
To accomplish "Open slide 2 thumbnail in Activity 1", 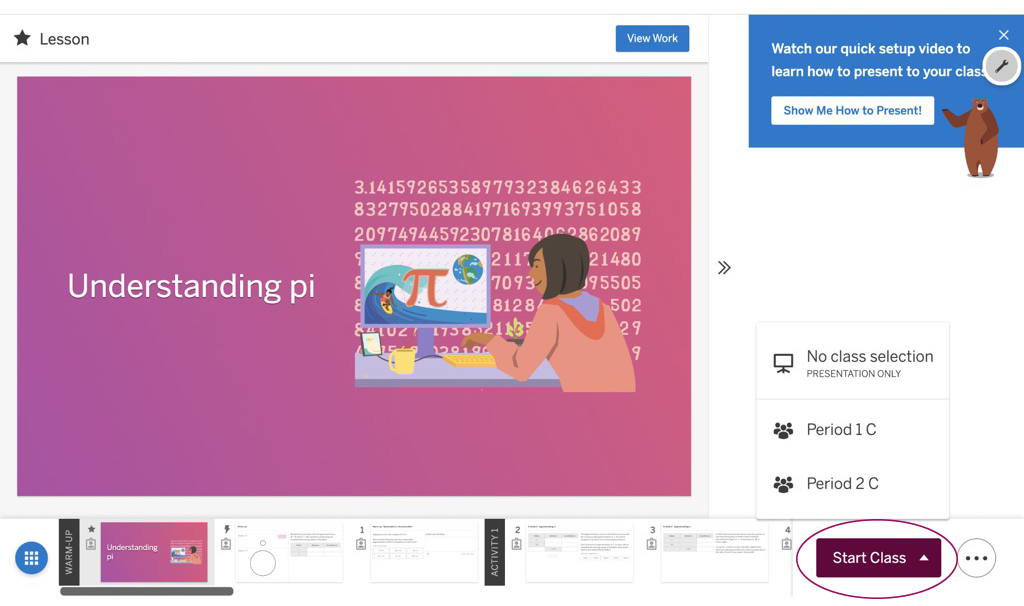I will 579,552.
